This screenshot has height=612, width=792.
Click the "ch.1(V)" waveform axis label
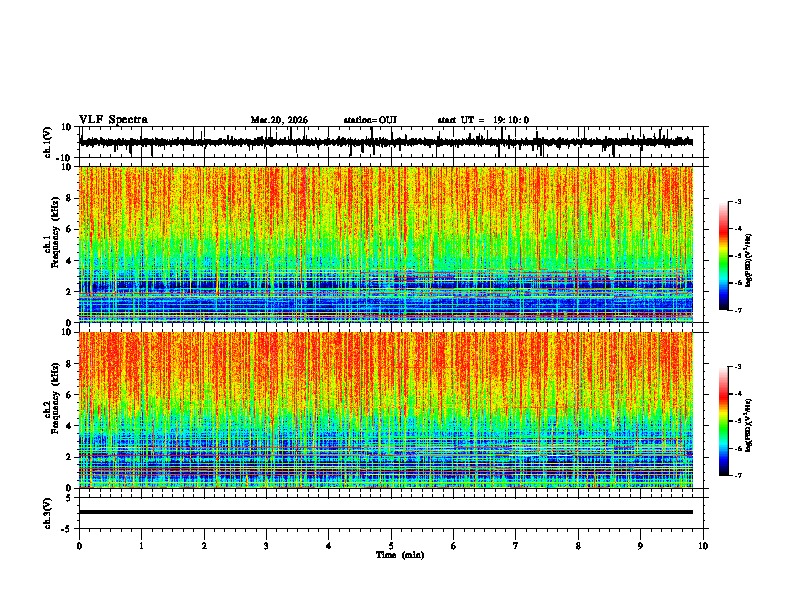47,142
